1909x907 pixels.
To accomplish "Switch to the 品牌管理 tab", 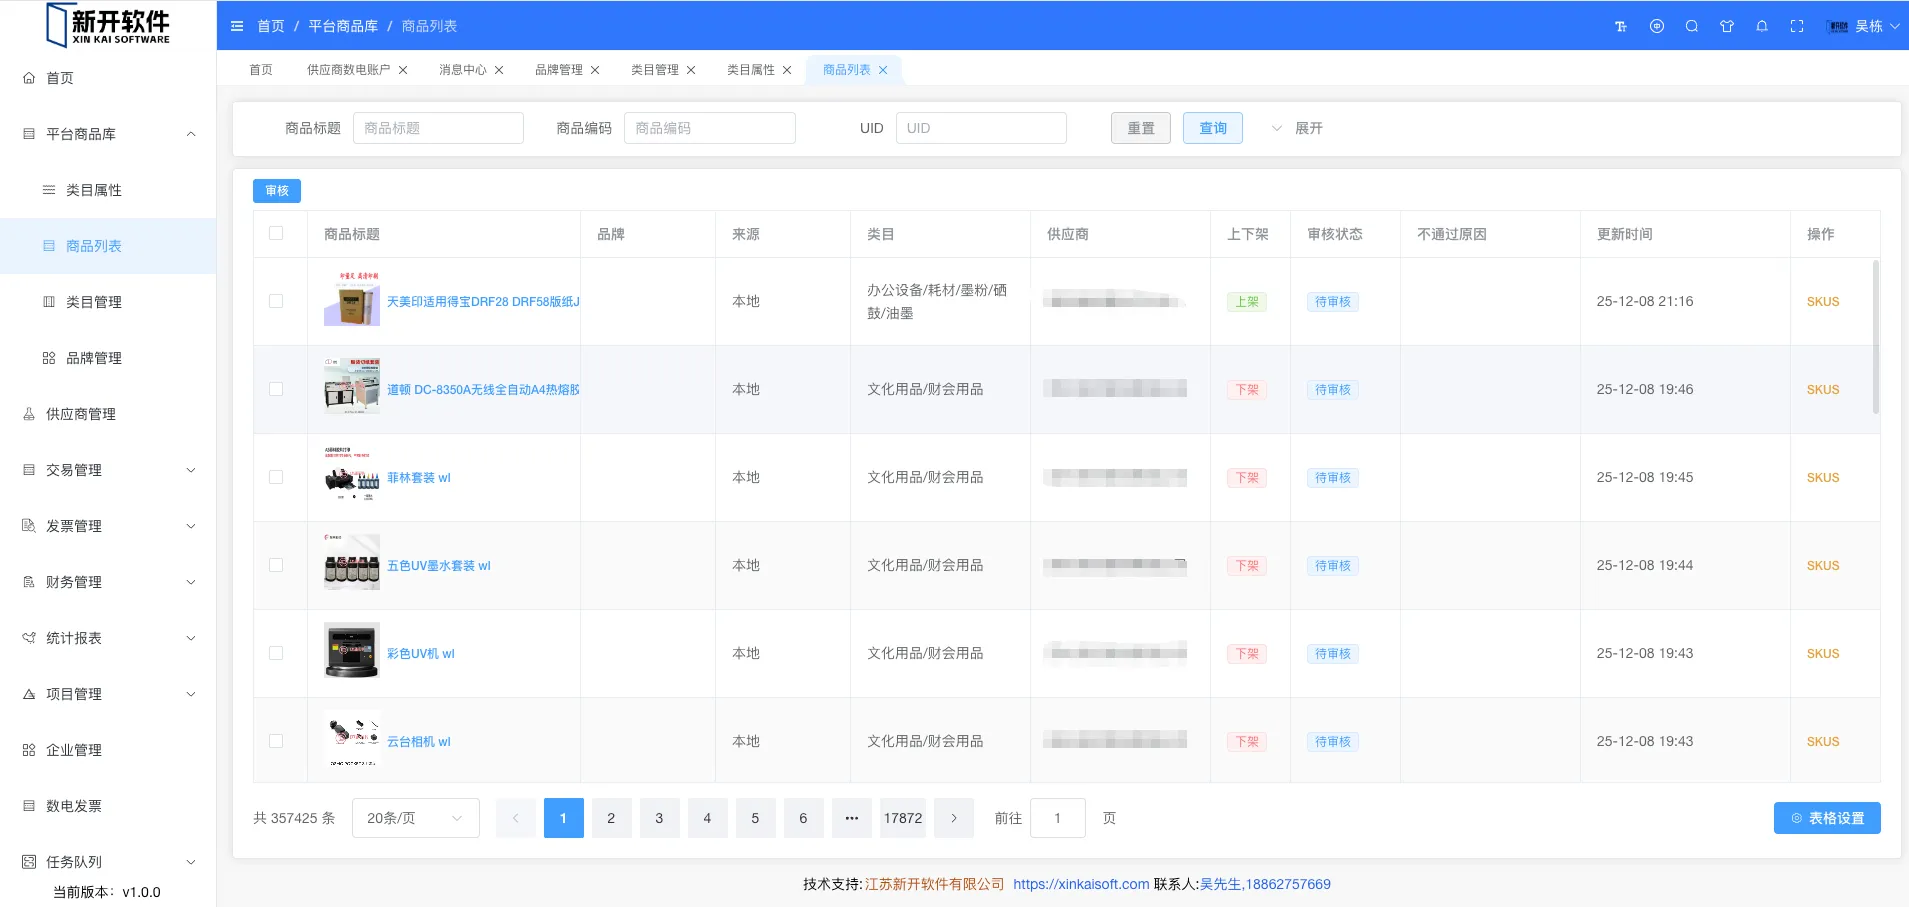I will (558, 70).
